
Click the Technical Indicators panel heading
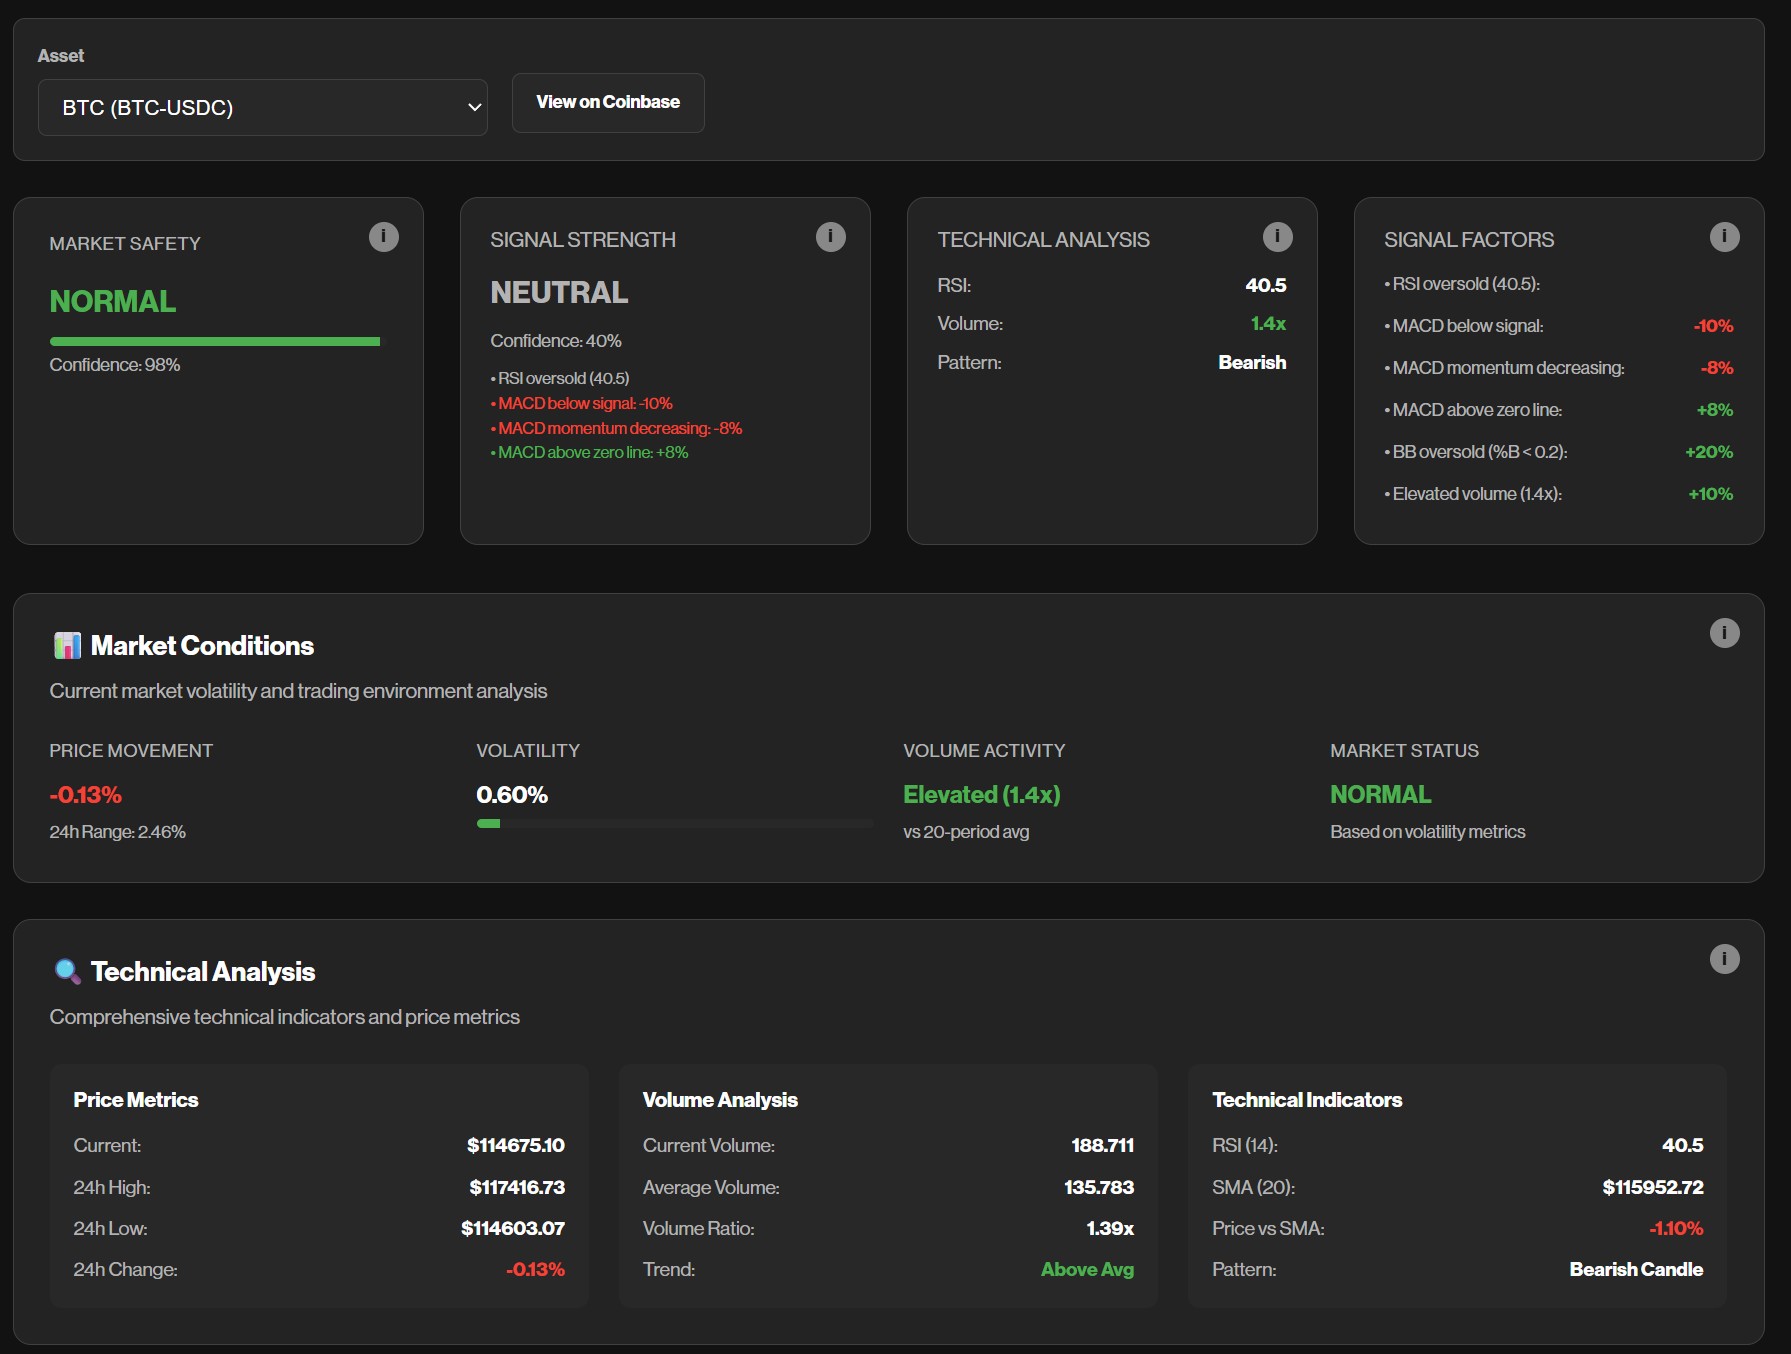[x=1307, y=1100]
